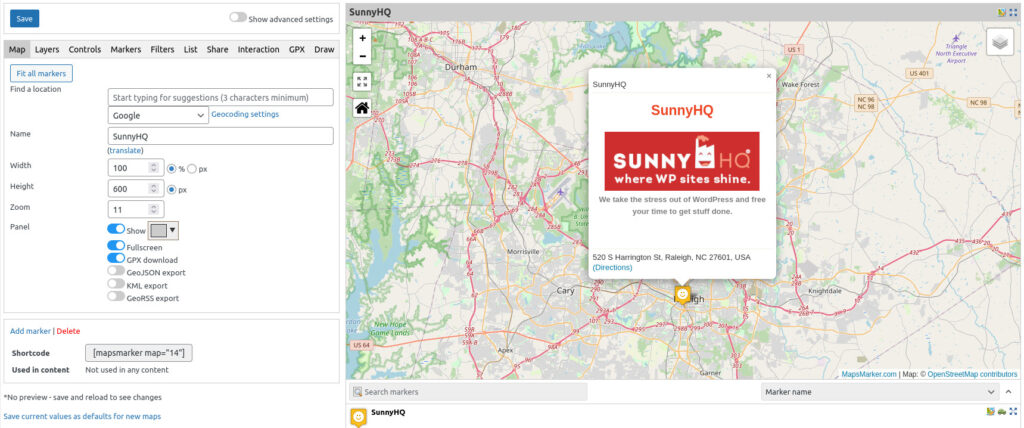Click Add marker link
Image resolution: width=1024 pixels, height=428 pixels.
pyautogui.click(x=30, y=331)
